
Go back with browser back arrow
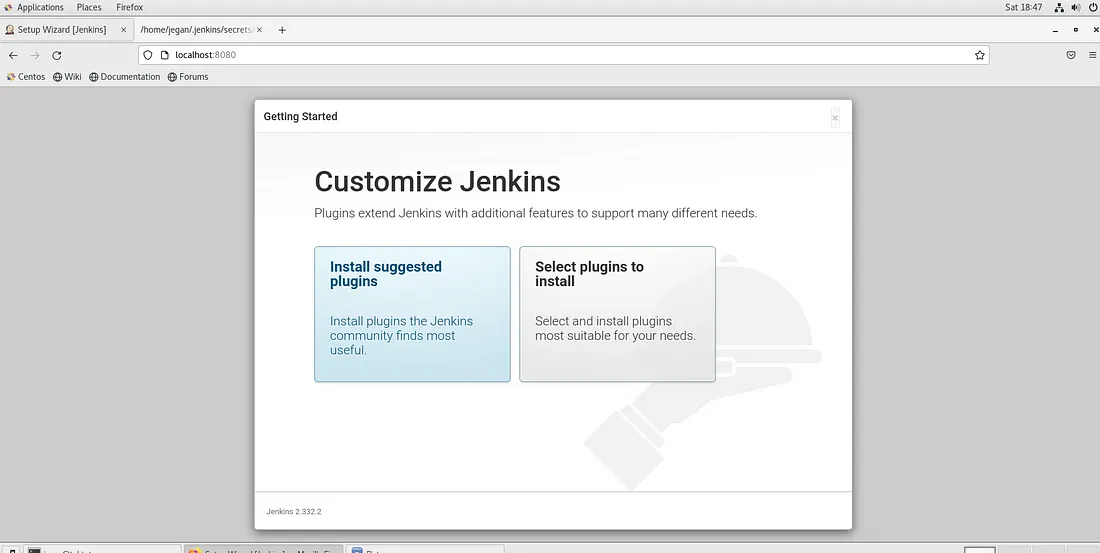(13, 55)
